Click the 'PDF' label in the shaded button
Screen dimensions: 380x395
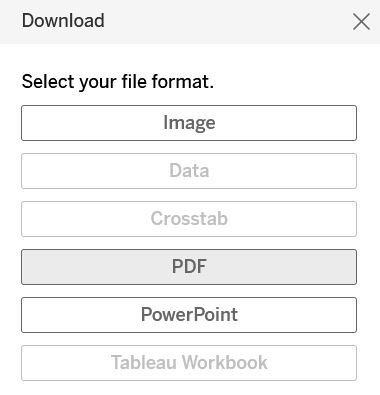189,267
